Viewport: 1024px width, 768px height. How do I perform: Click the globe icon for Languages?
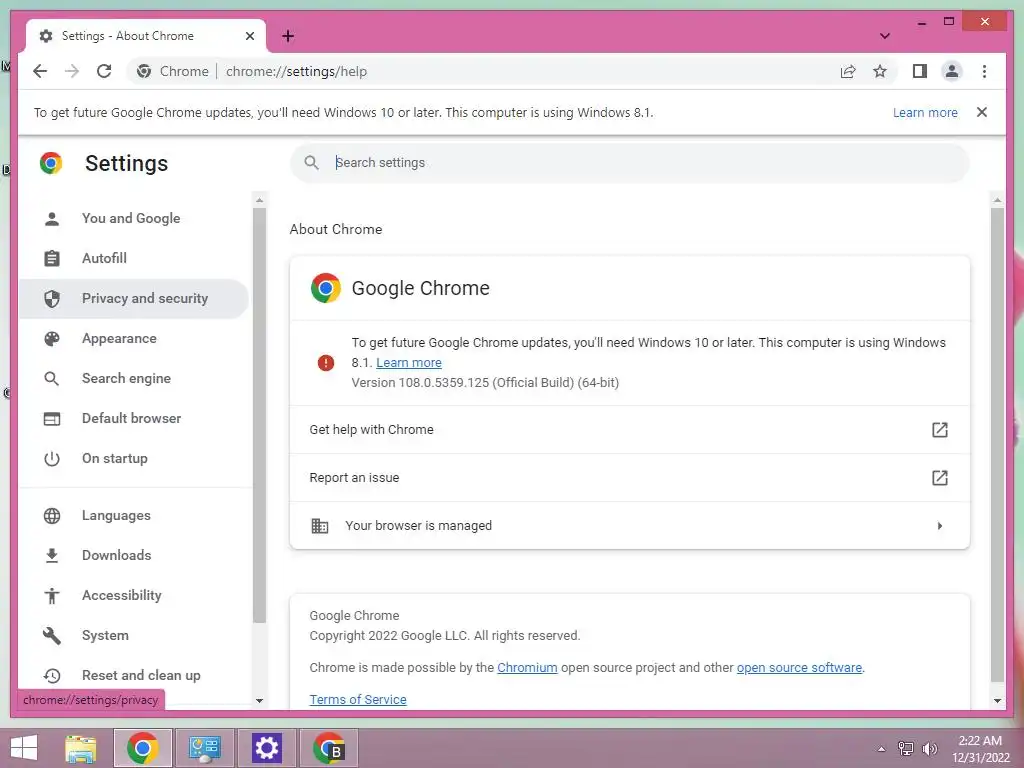[x=52, y=515]
